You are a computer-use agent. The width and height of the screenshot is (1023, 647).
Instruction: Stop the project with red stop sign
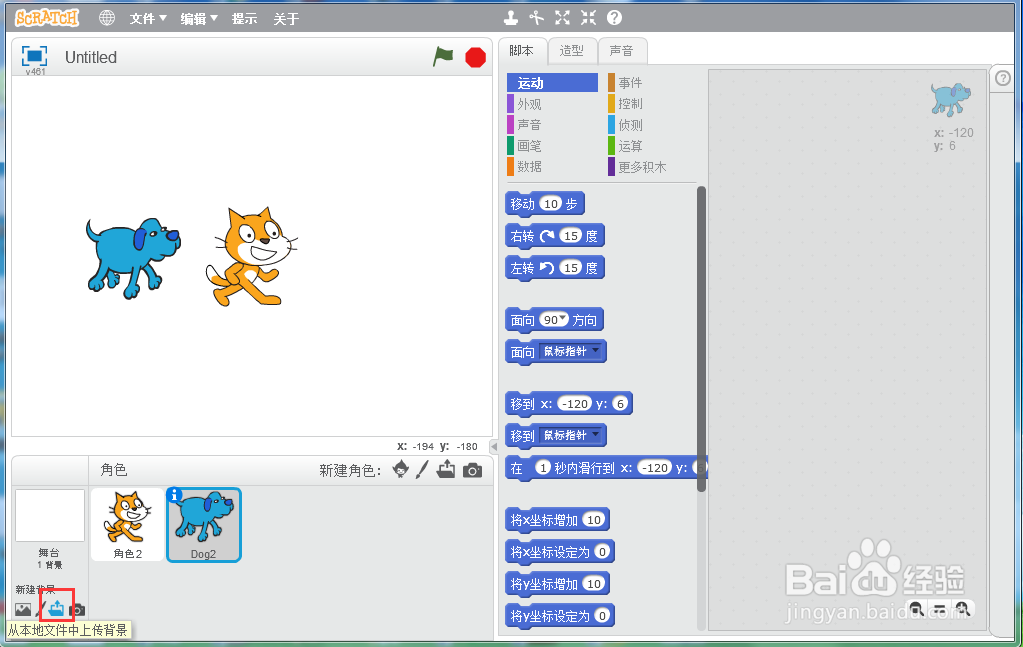pos(476,57)
